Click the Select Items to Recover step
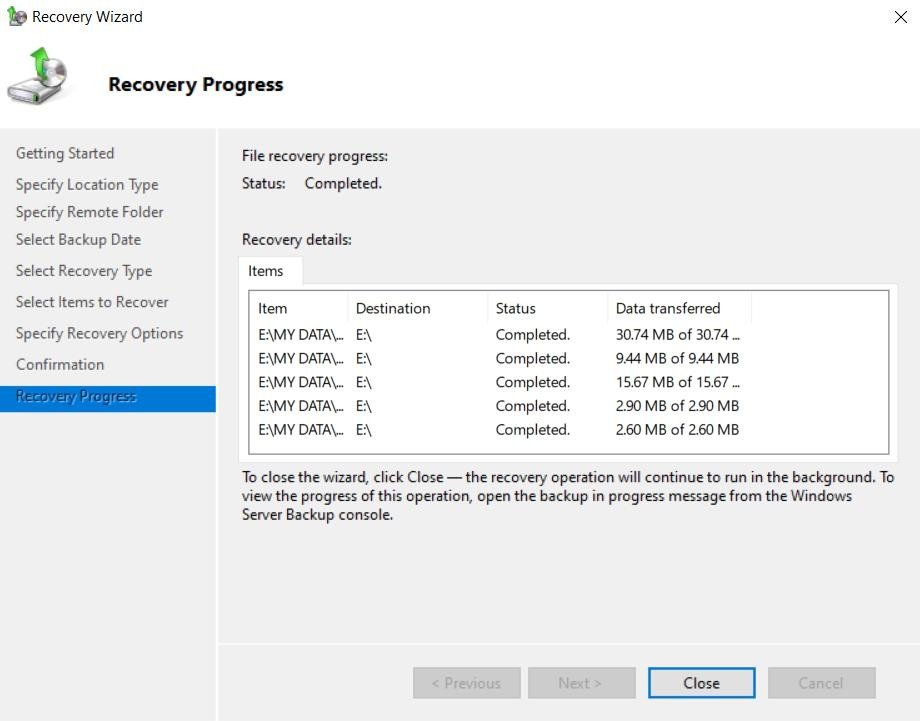 click(92, 302)
